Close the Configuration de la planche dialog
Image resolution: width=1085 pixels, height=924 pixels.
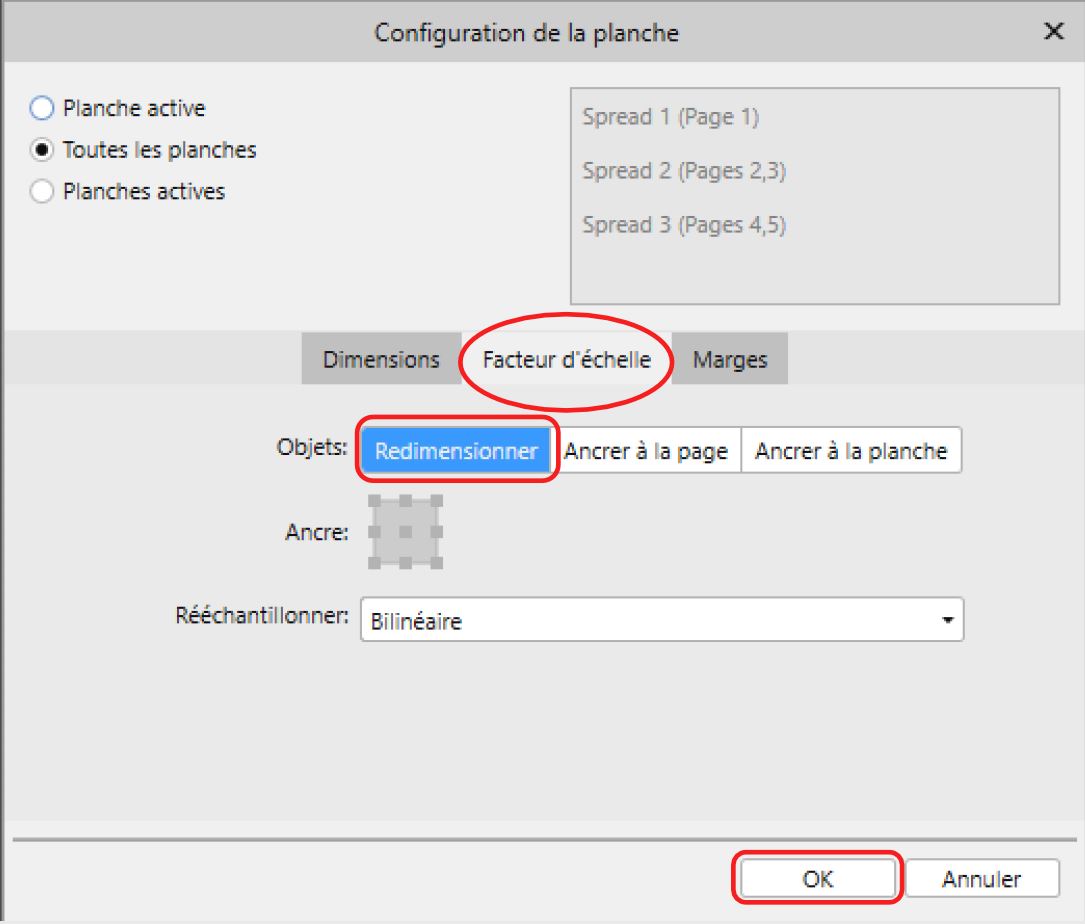[1053, 31]
